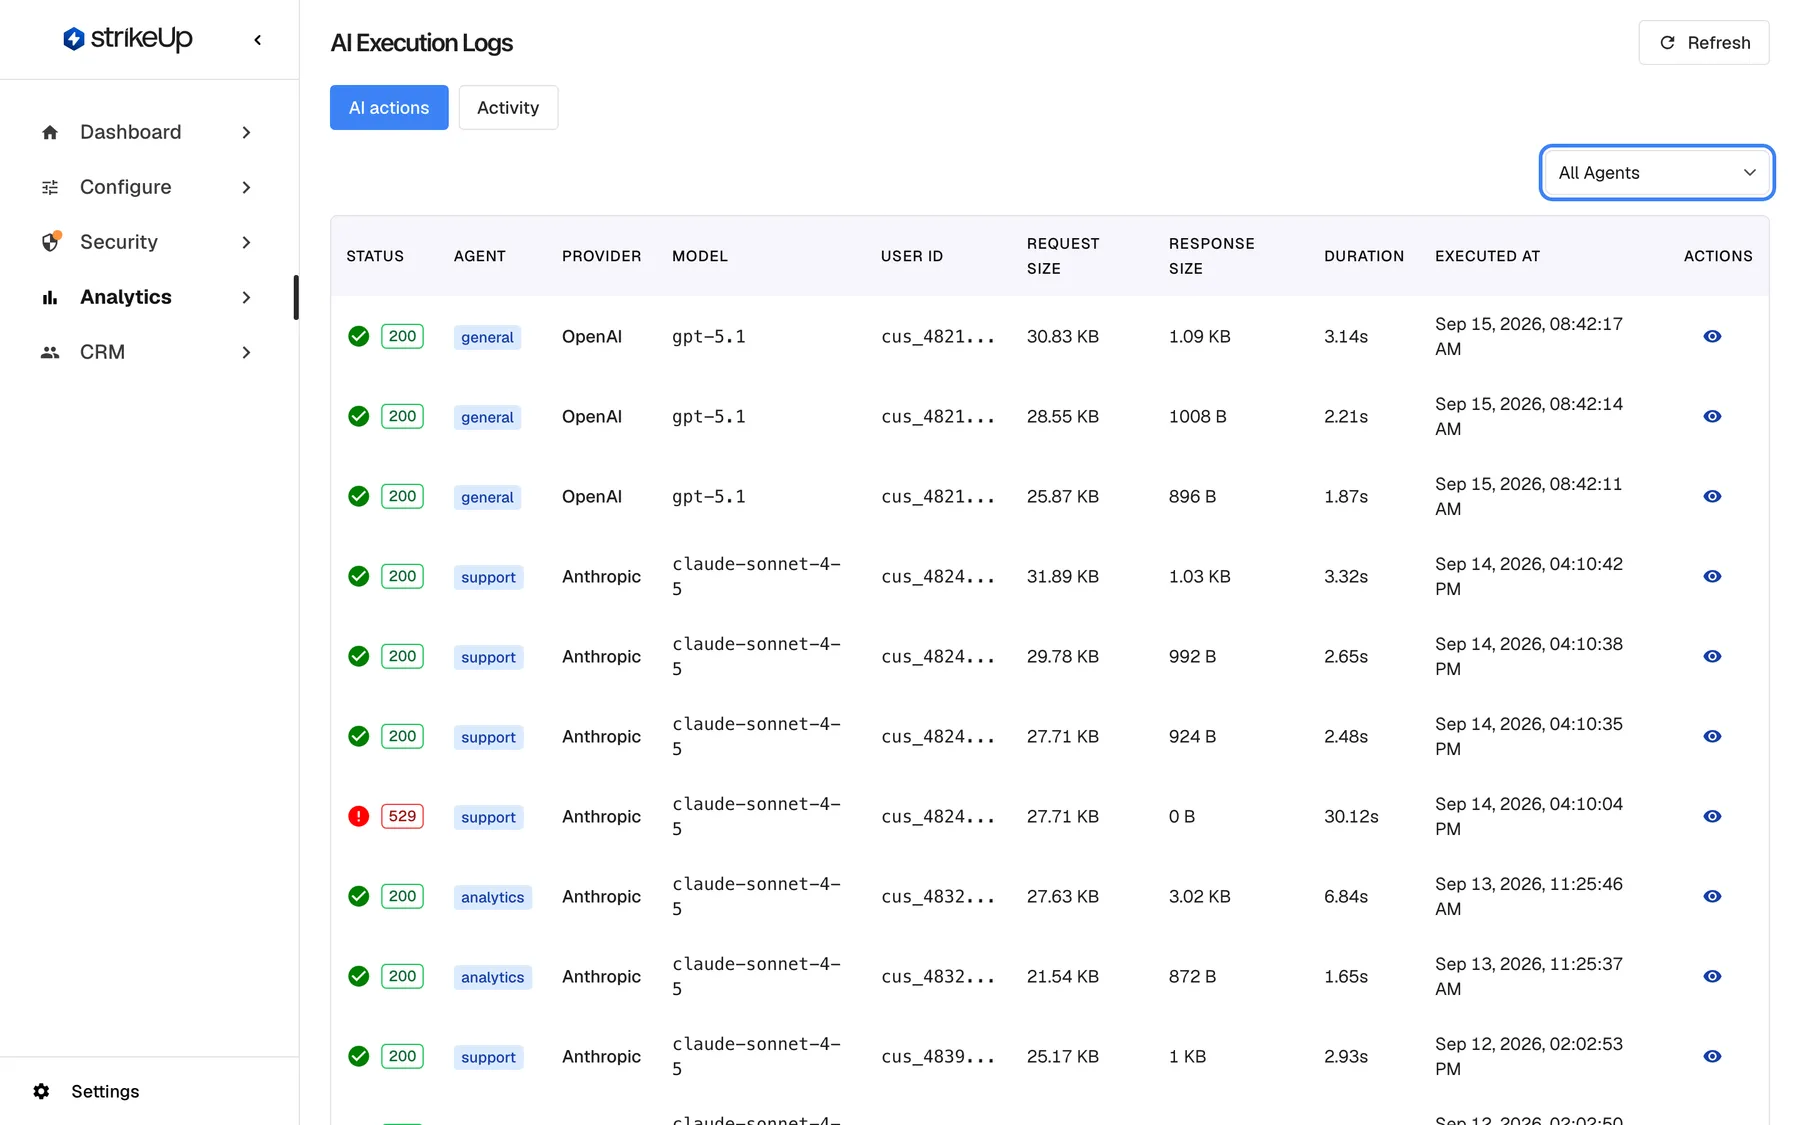Viewport: 1800px width, 1125px height.
Task: Click the sidebar scrollbar handle
Action: [x=296, y=297]
